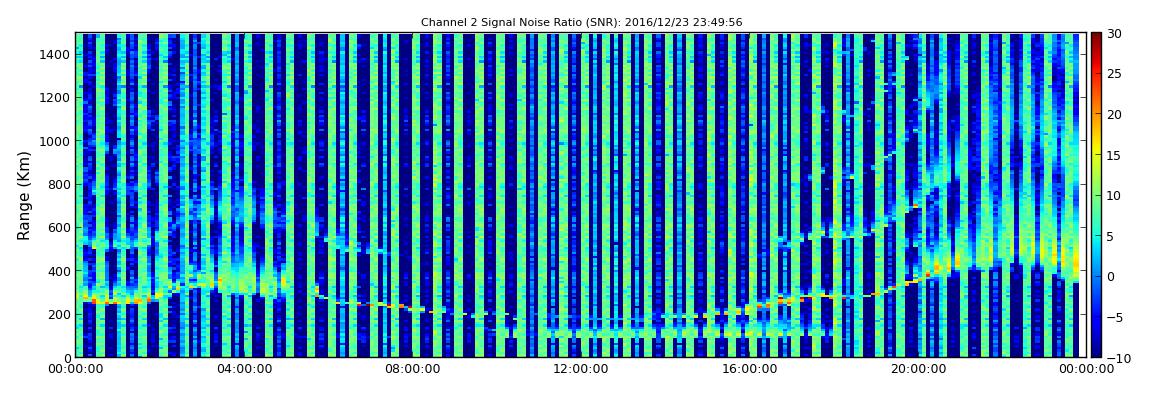Image resolution: width=1150 pixels, height=407 pixels.
Task: Click the 600 tick label on the range axis
Action: click(59, 227)
